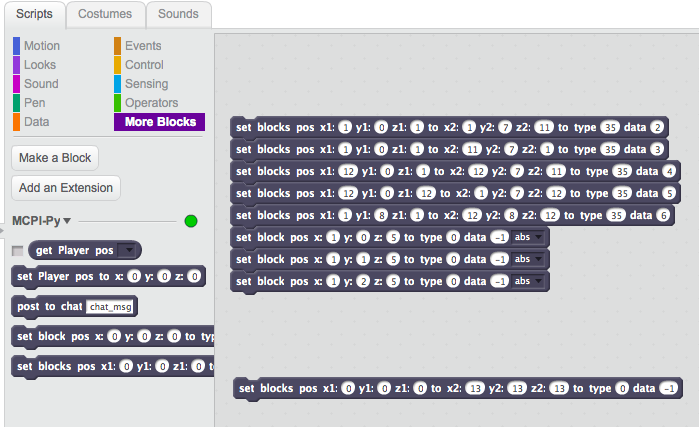The height and width of the screenshot is (427, 699).
Task: Open the Costumes tab
Action: [x=105, y=14]
